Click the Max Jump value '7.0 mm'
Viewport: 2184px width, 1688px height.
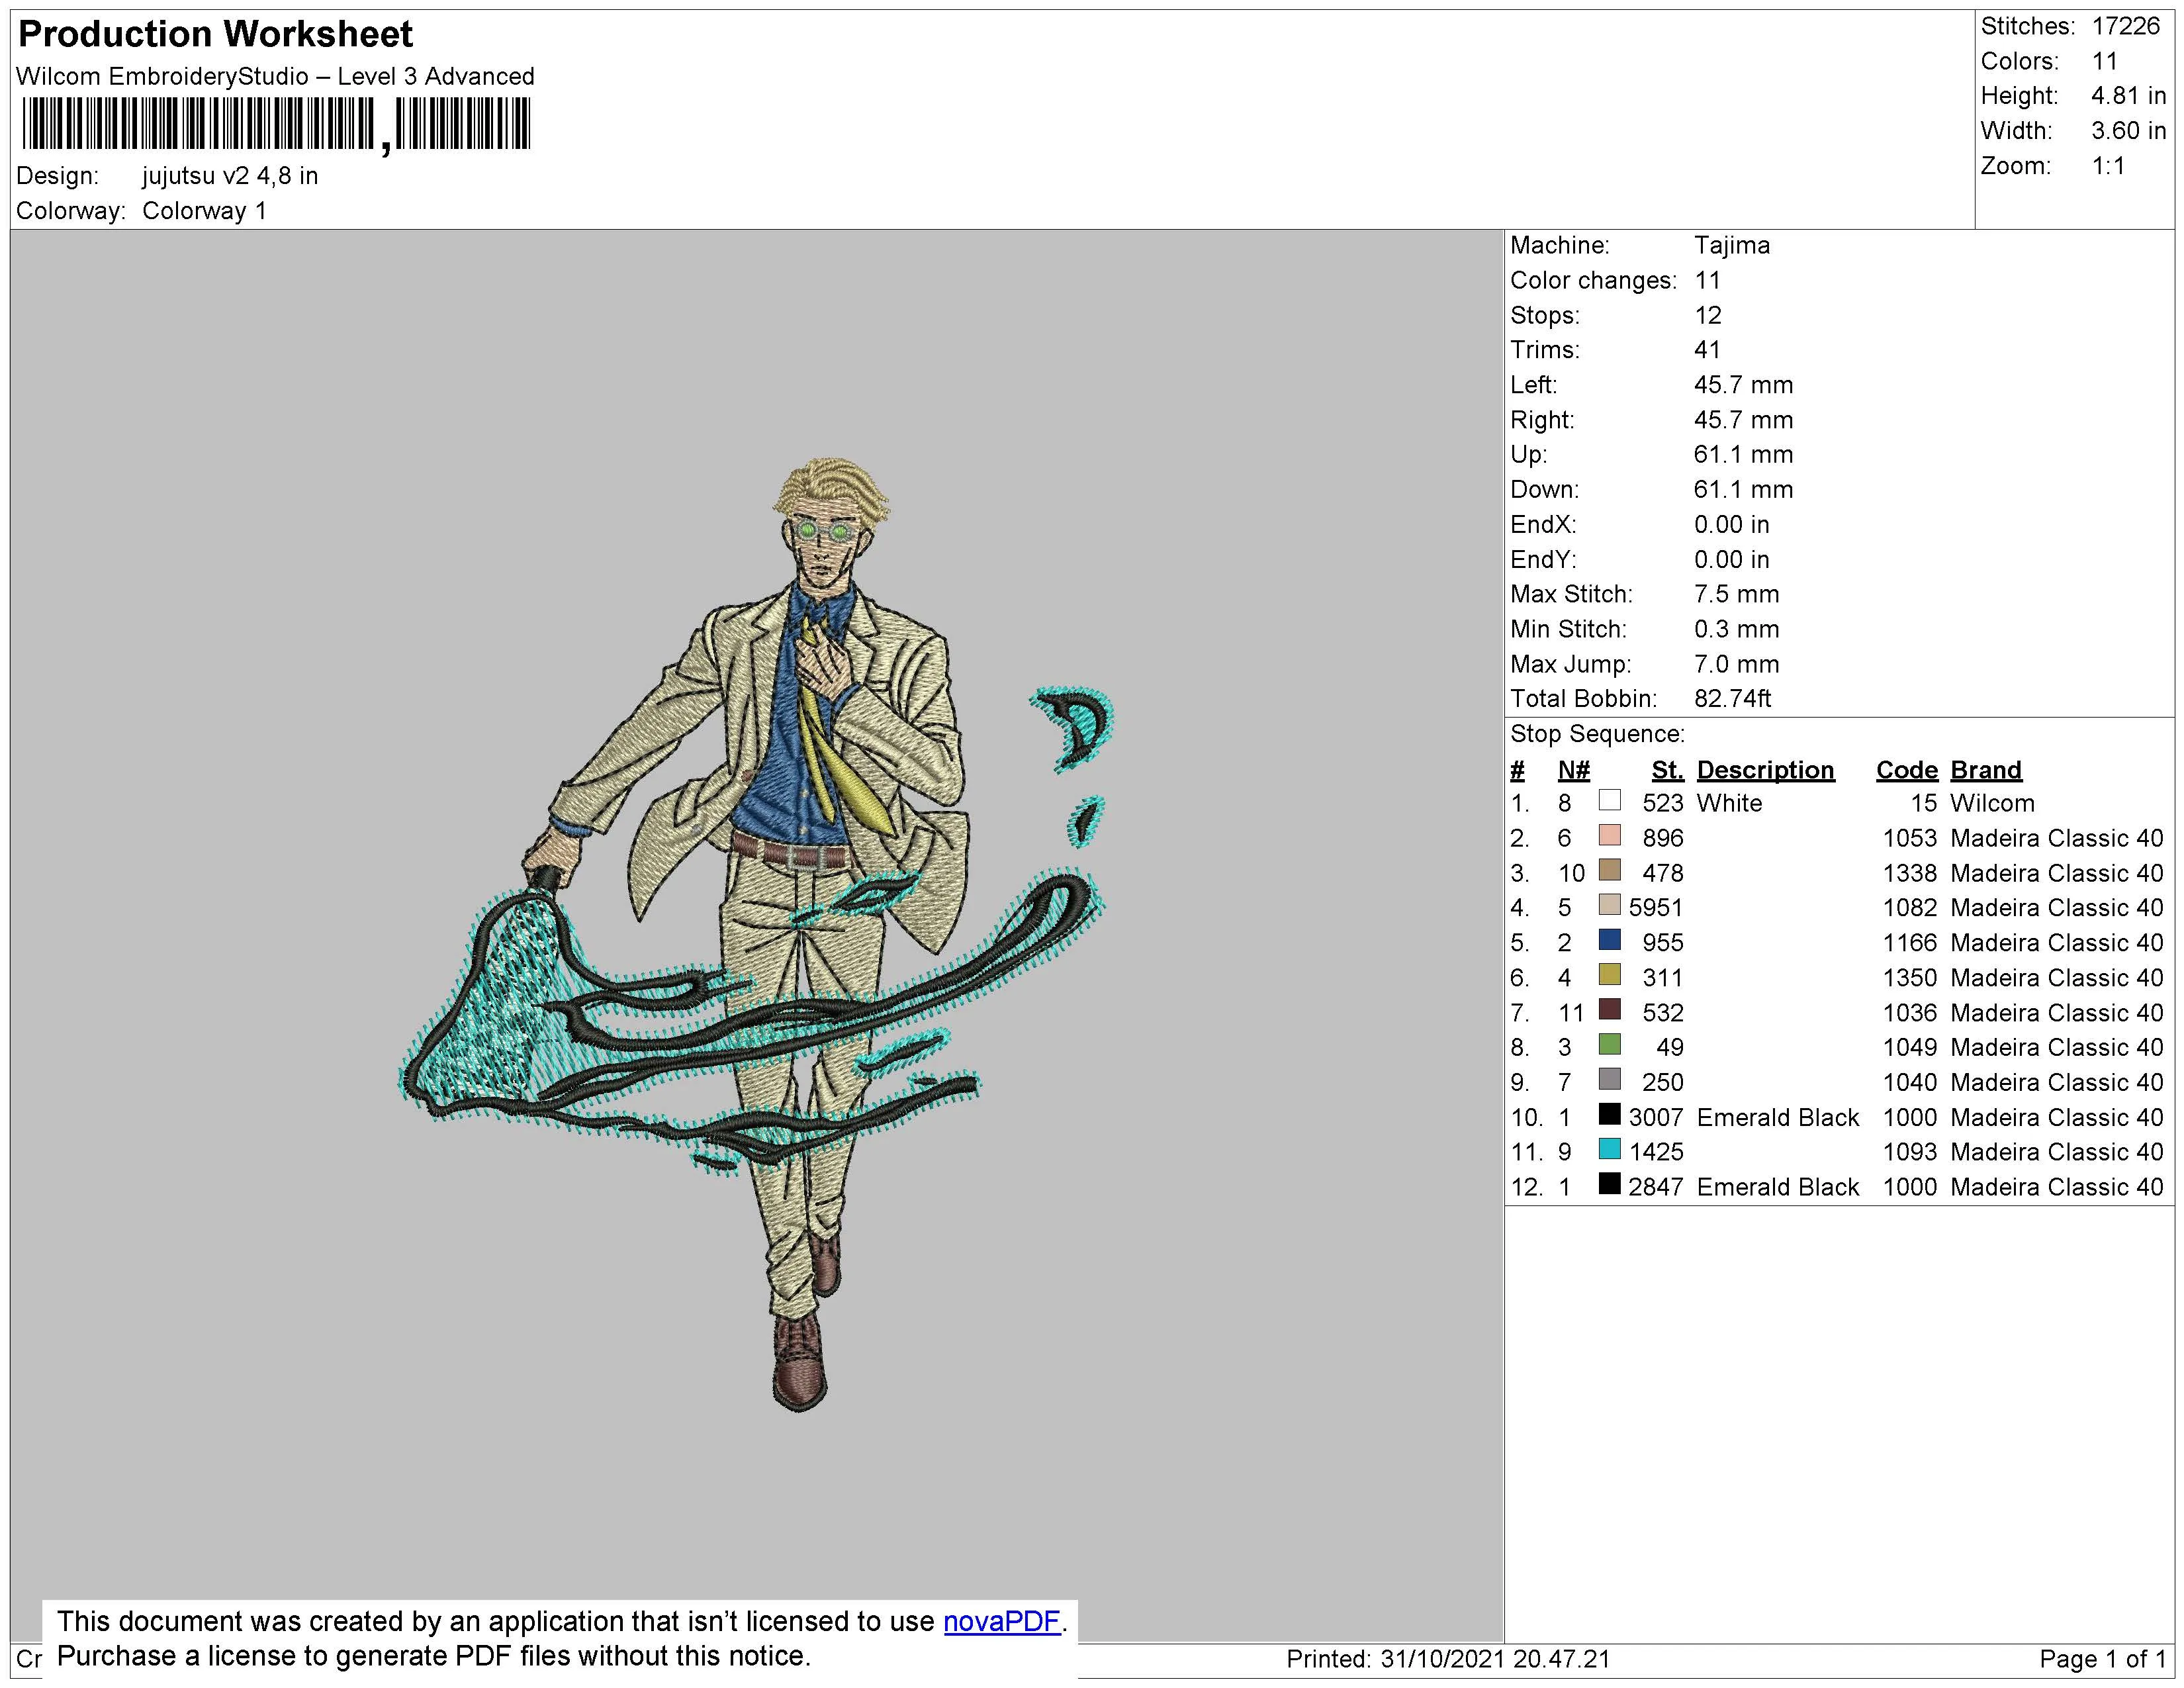[1736, 664]
